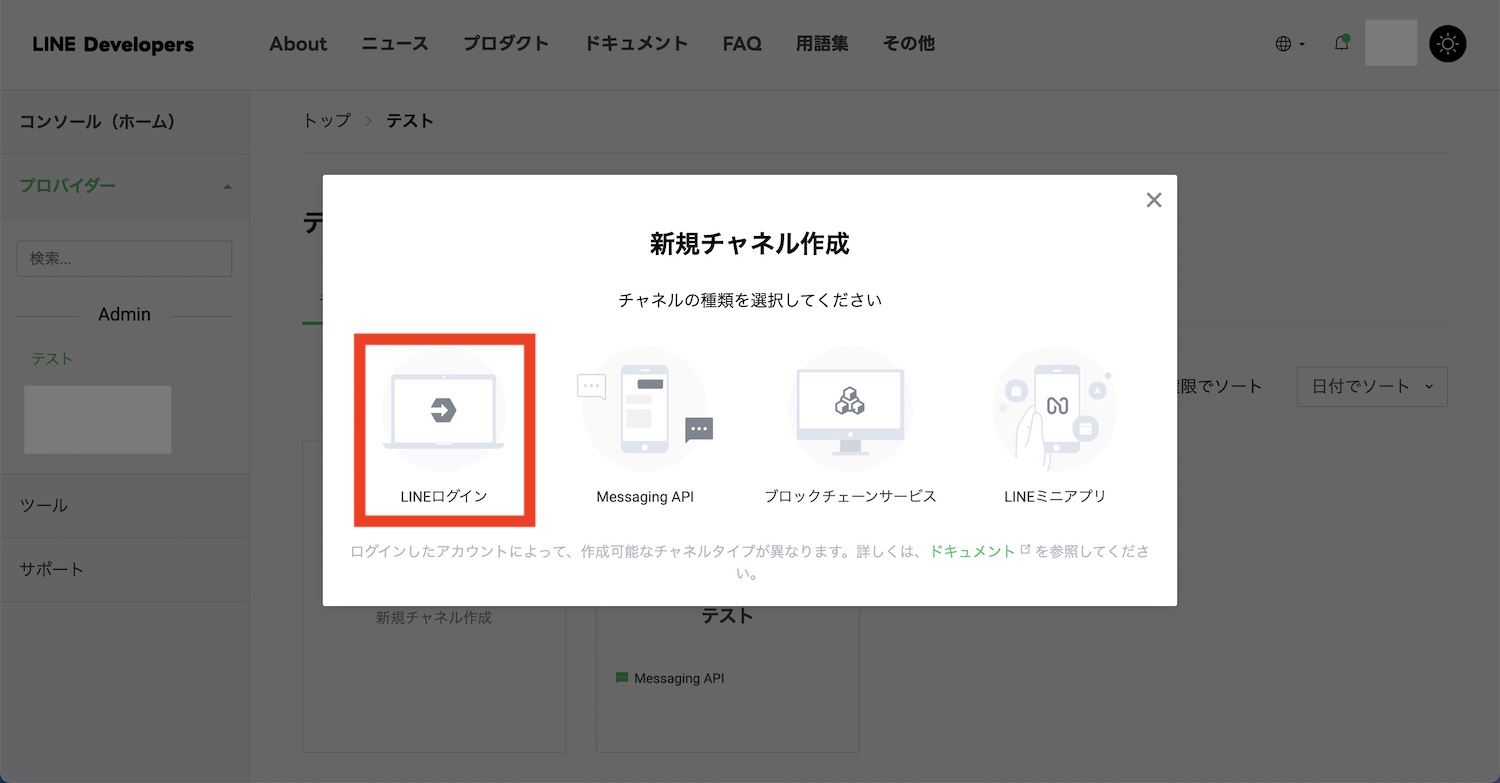Open the language globe selector

[x=1290, y=44]
